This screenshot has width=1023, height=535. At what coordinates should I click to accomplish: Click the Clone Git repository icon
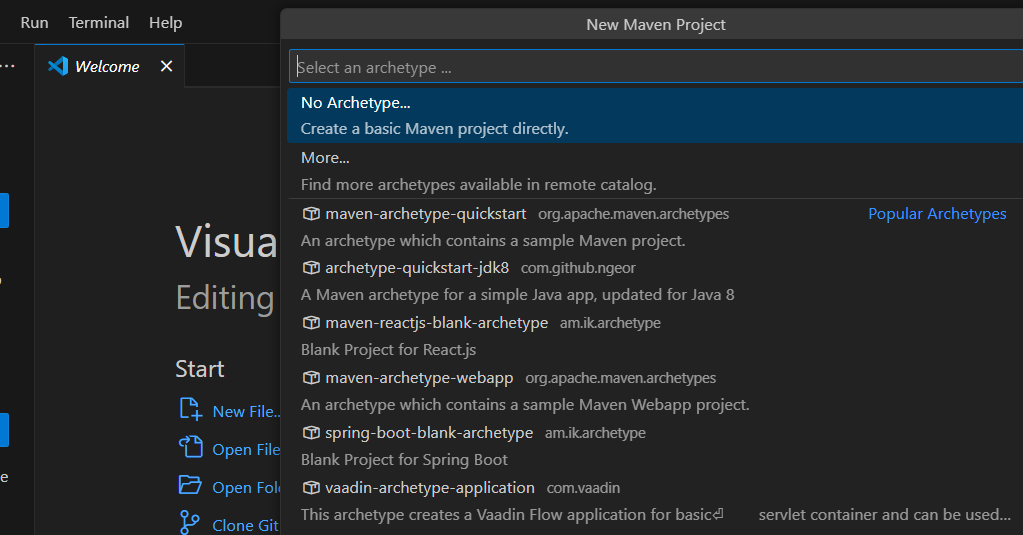pos(189,523)
